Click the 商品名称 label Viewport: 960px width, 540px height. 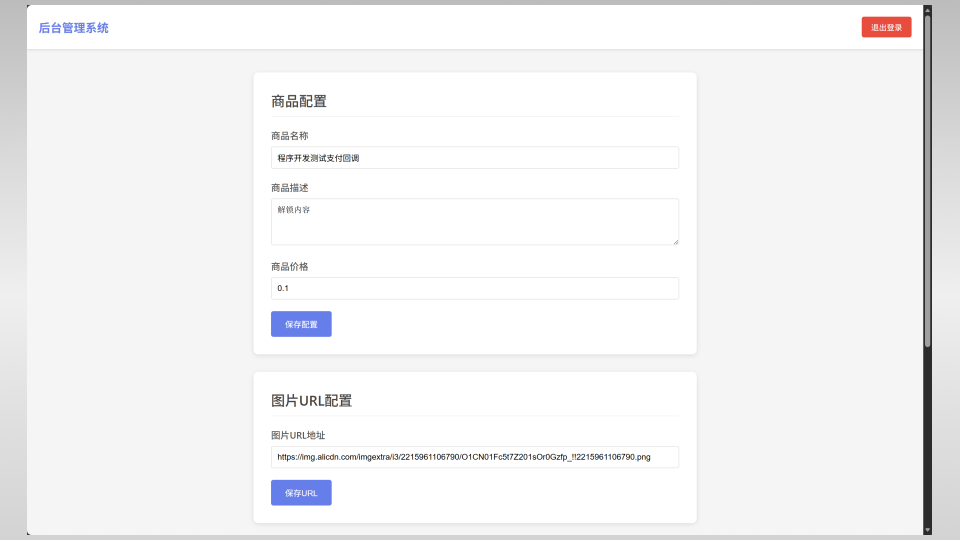point(290,136)
